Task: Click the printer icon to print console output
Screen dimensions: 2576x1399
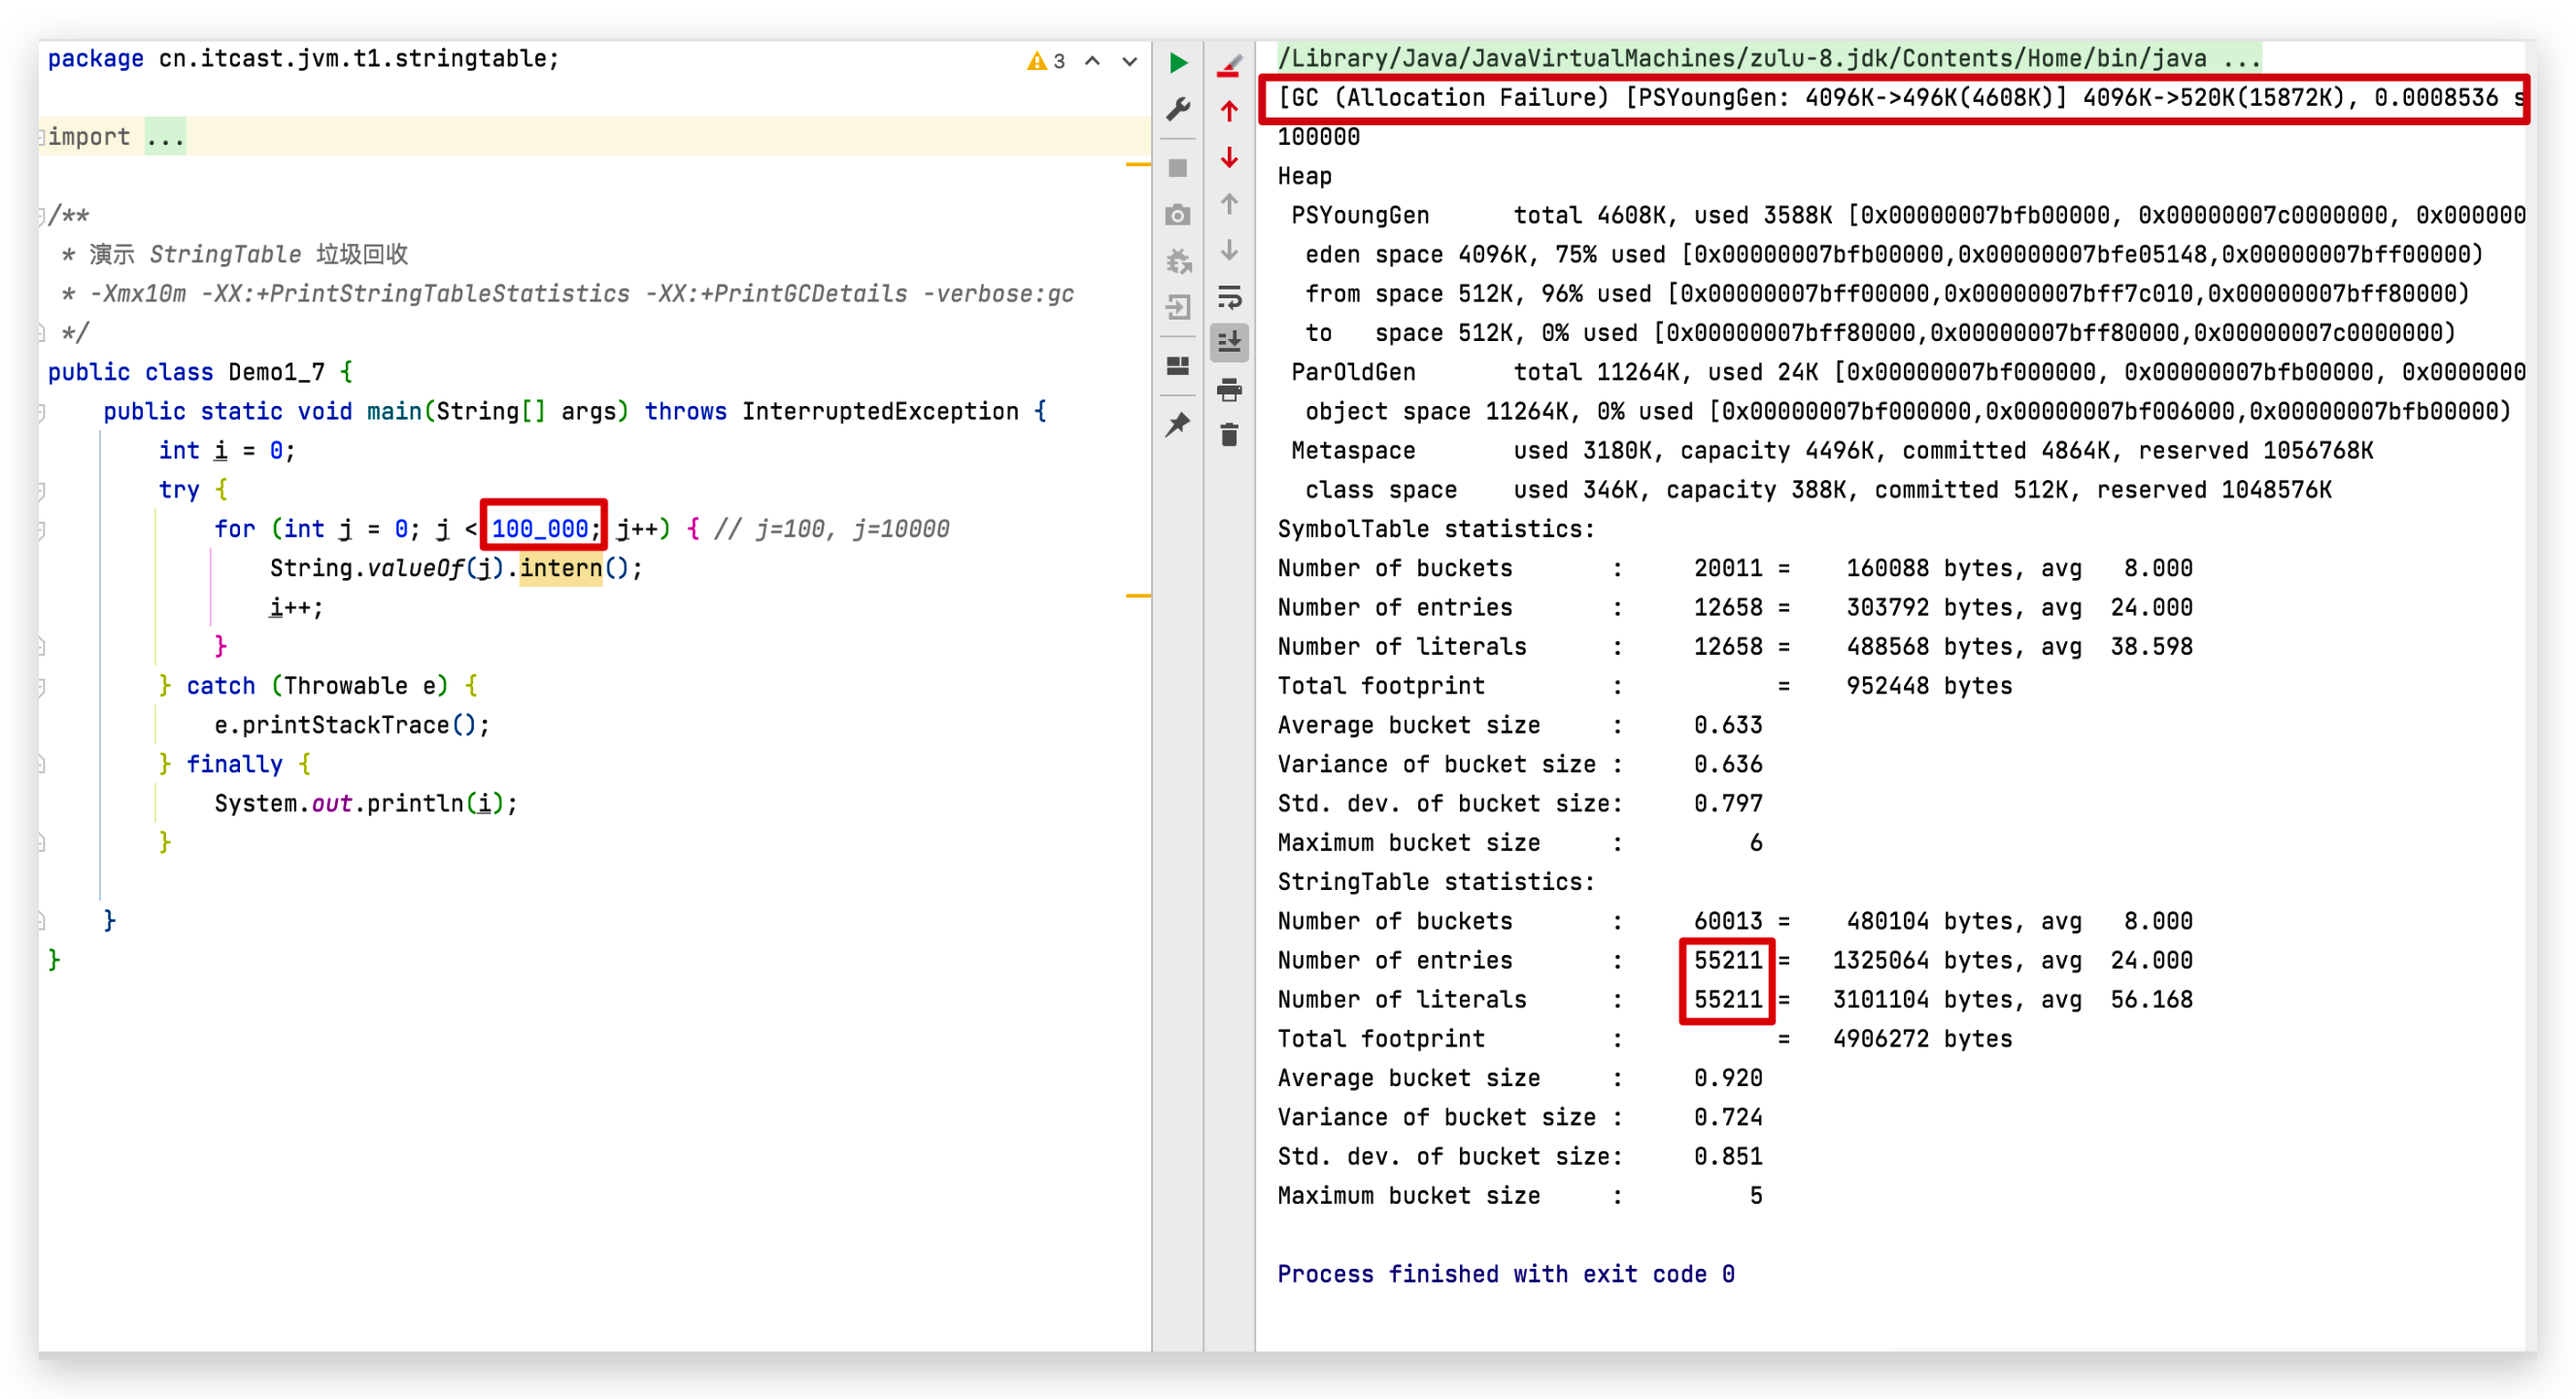Action: [x=1229, y=389]
